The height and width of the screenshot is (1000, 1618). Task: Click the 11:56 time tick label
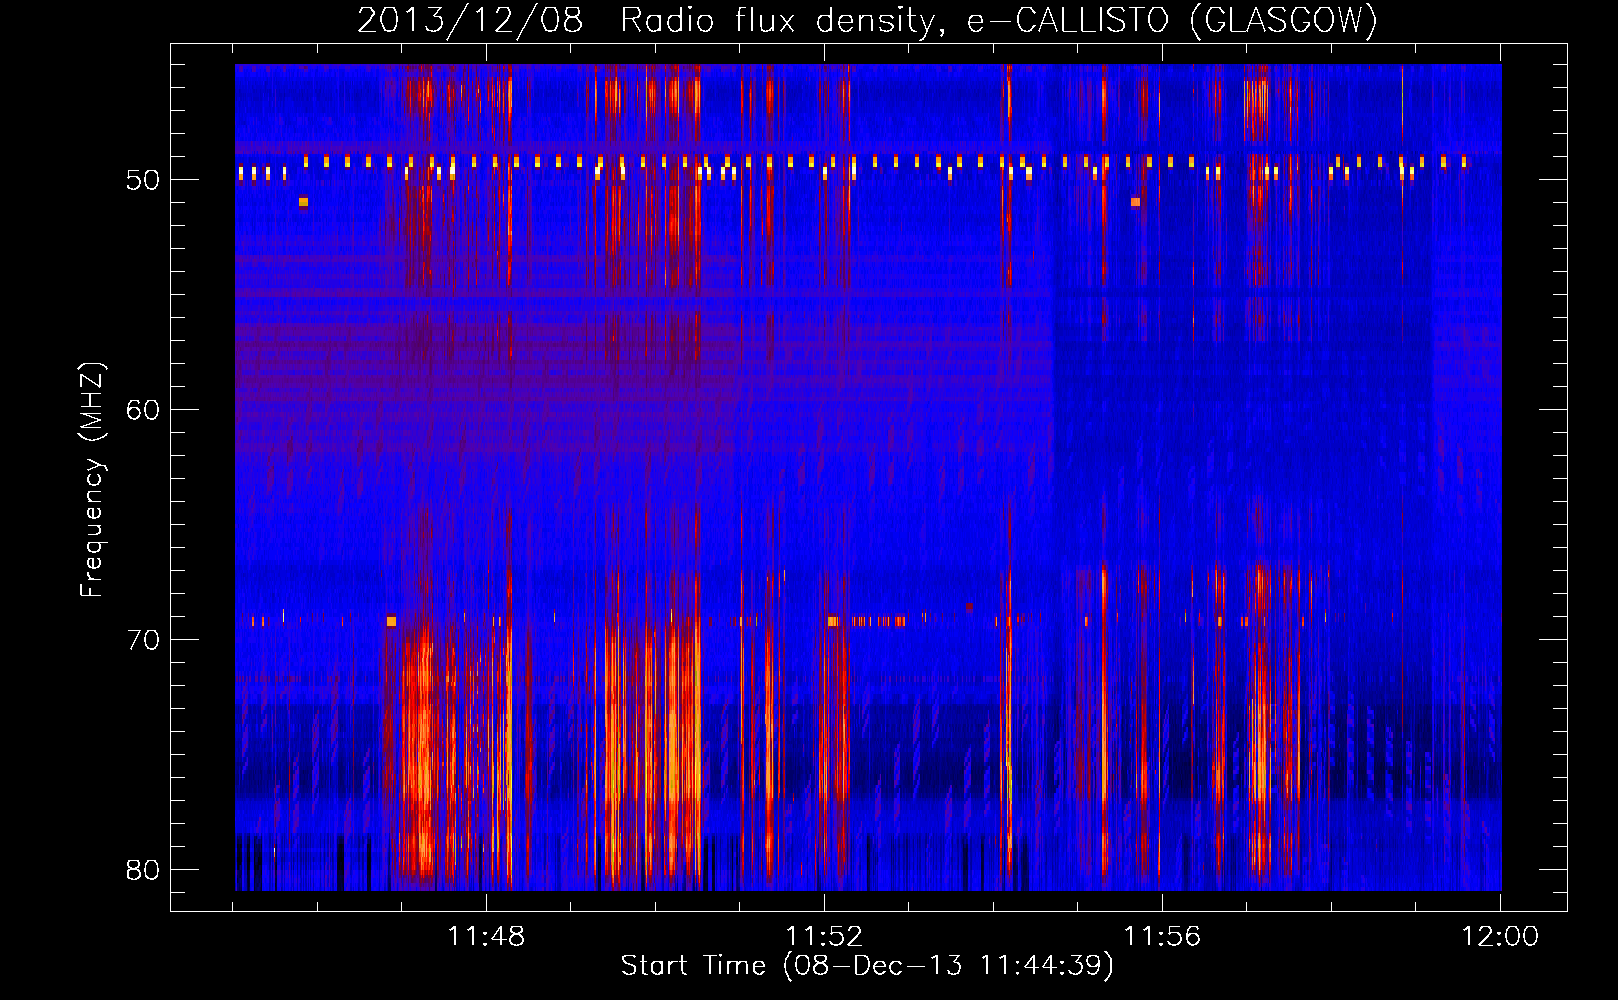[1162, 937]
